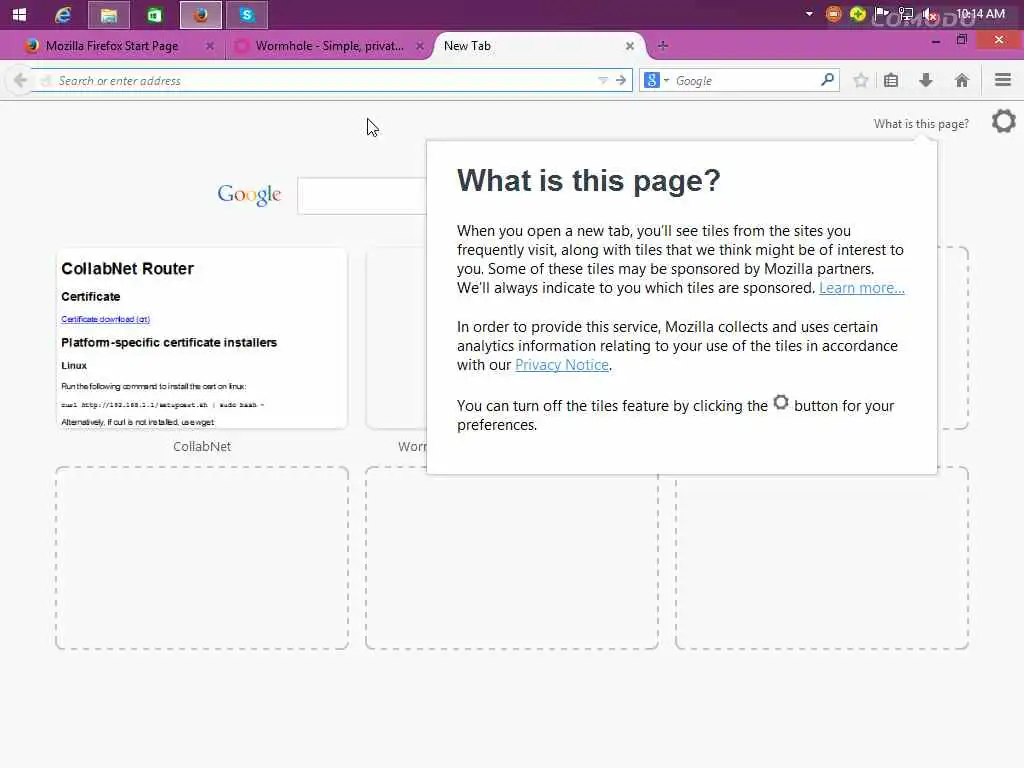Viewport: 1024px width, 768px height.
Task: Open File Explorer from taskbar
Action: point(109,15)
